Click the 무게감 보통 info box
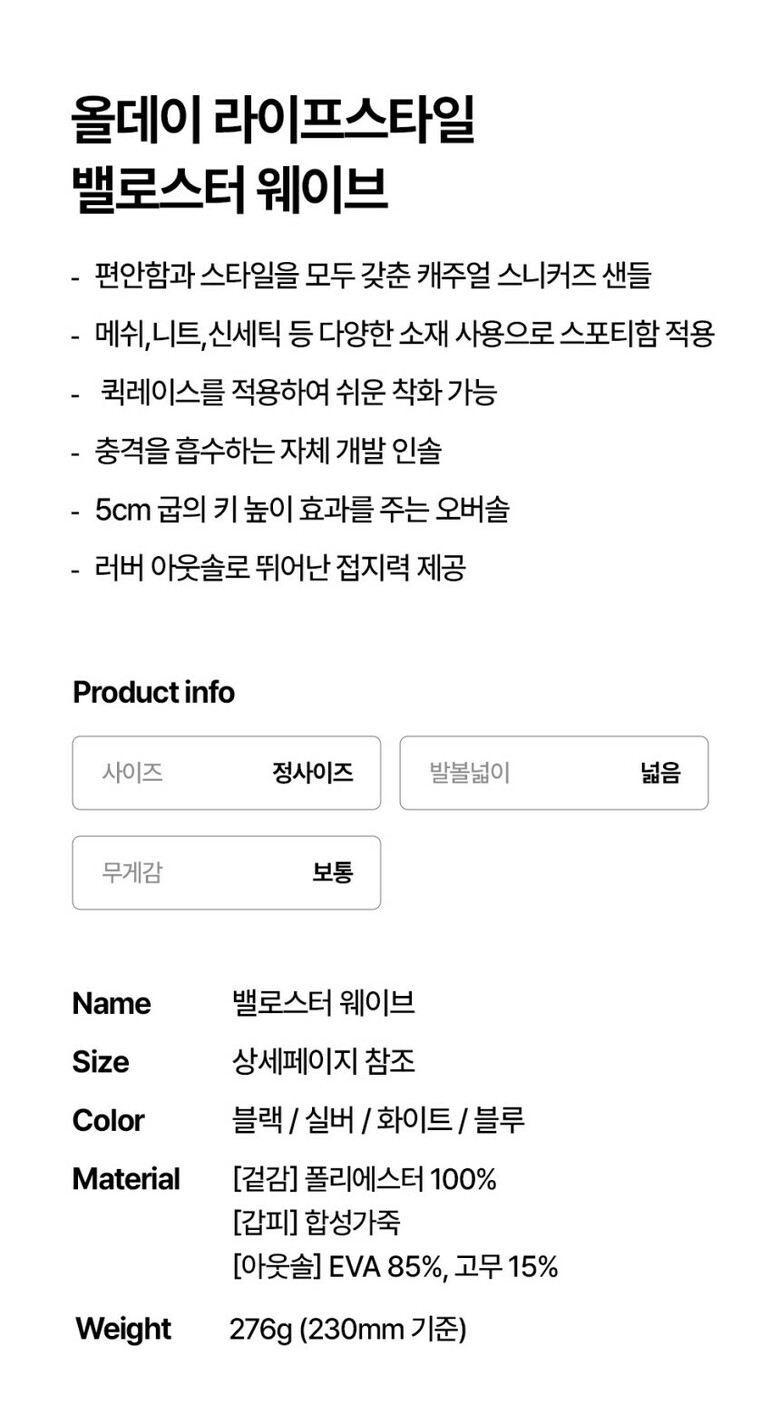This screenshot has height=1414, width=780. [226, 872]
